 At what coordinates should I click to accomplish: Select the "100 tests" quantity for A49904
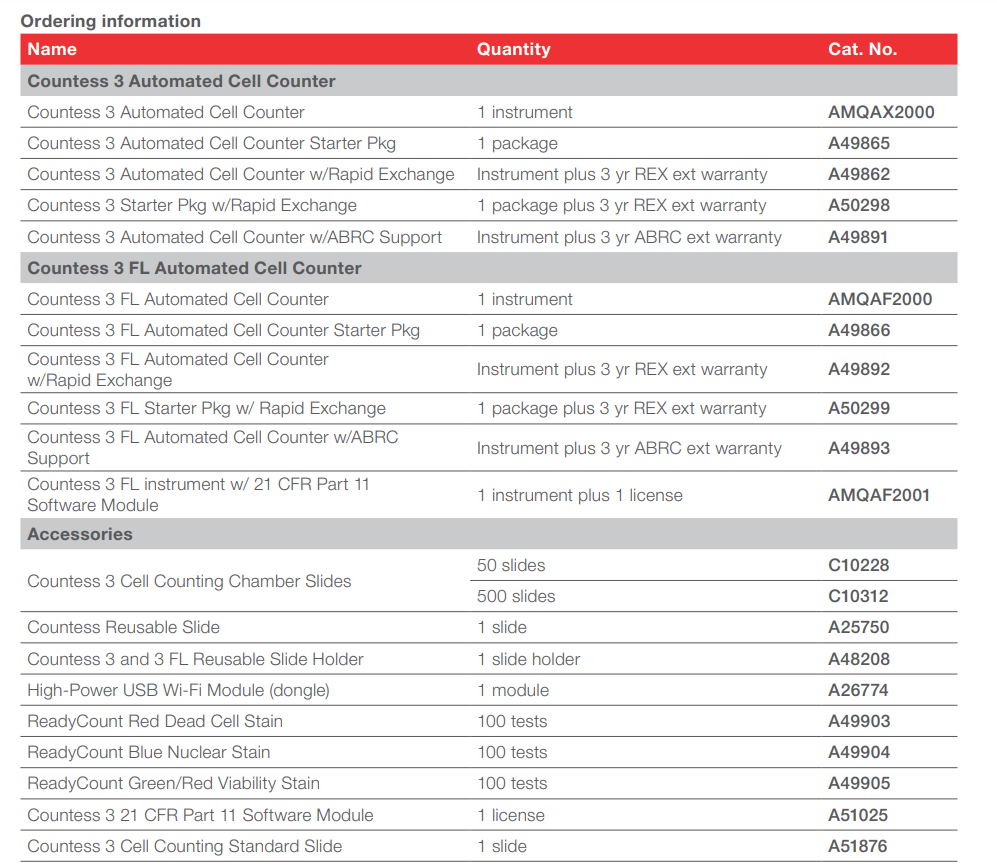point(512,753)
